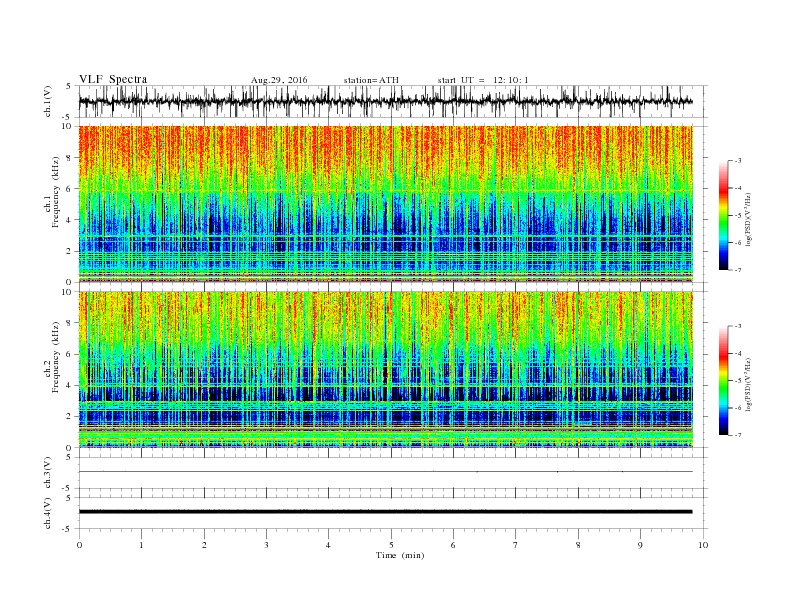Click the ch.1 log(PSD) color bar label
The width and height of the screenshot is (792, 612).
[x=748, y=220]
